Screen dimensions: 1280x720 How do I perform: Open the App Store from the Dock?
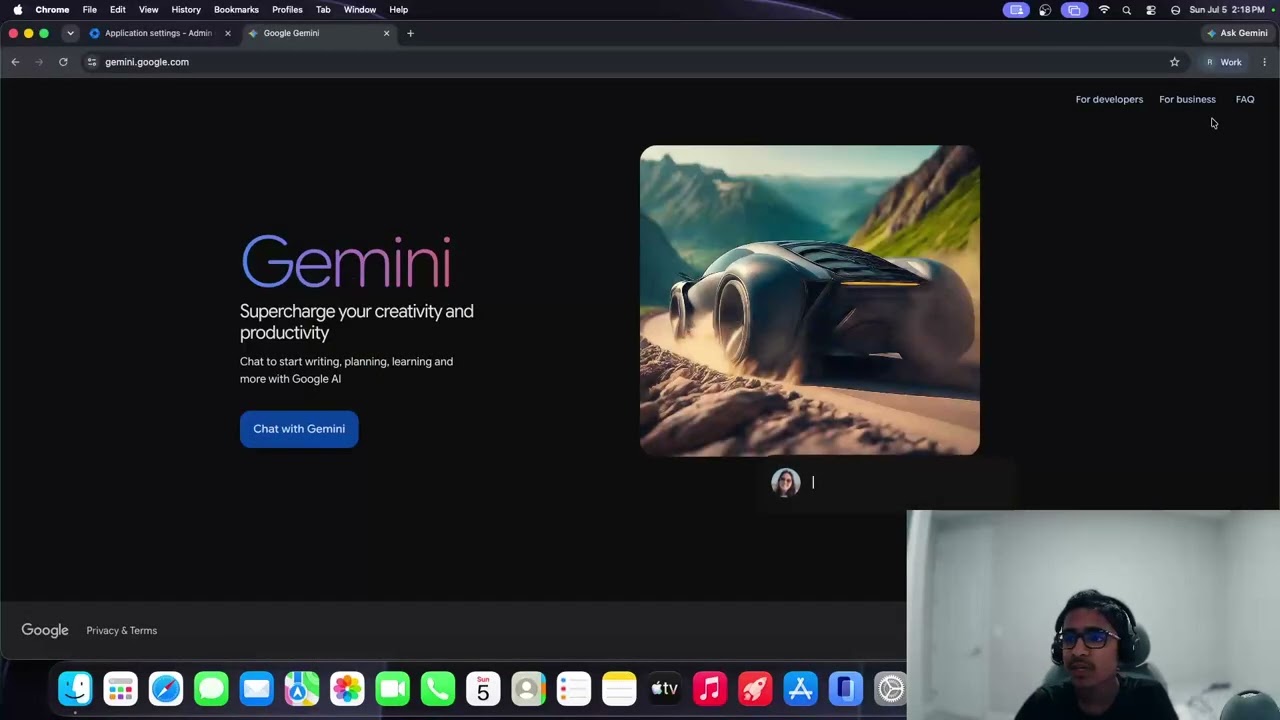(x=800, y=689)
